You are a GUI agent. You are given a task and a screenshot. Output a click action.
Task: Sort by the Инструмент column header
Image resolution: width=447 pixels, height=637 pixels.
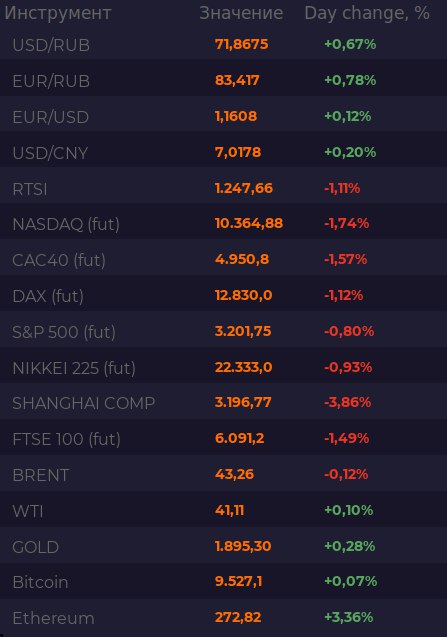coord(58,13)
